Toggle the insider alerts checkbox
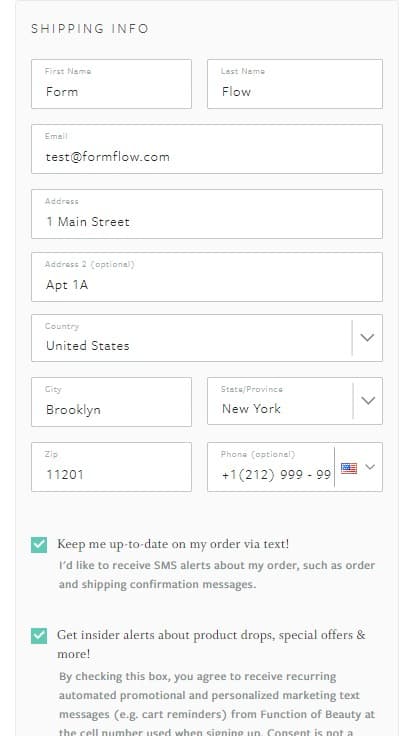The height and width of the screenshot is (736, 414). [x=39, y=636]
